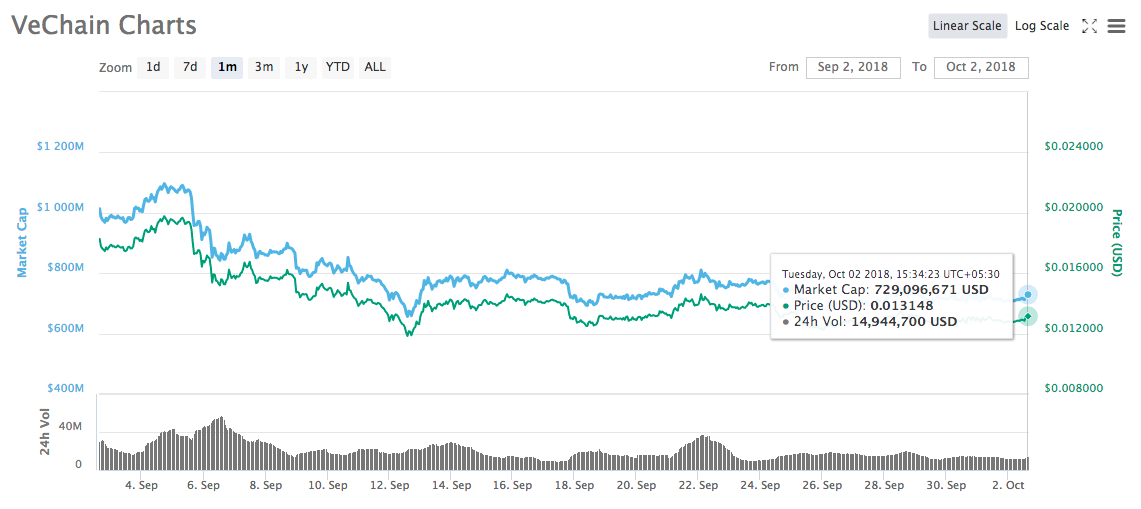Click the 24. Sep date label
Viewport: 1141px width, 509px height.
tap(760, 484)
